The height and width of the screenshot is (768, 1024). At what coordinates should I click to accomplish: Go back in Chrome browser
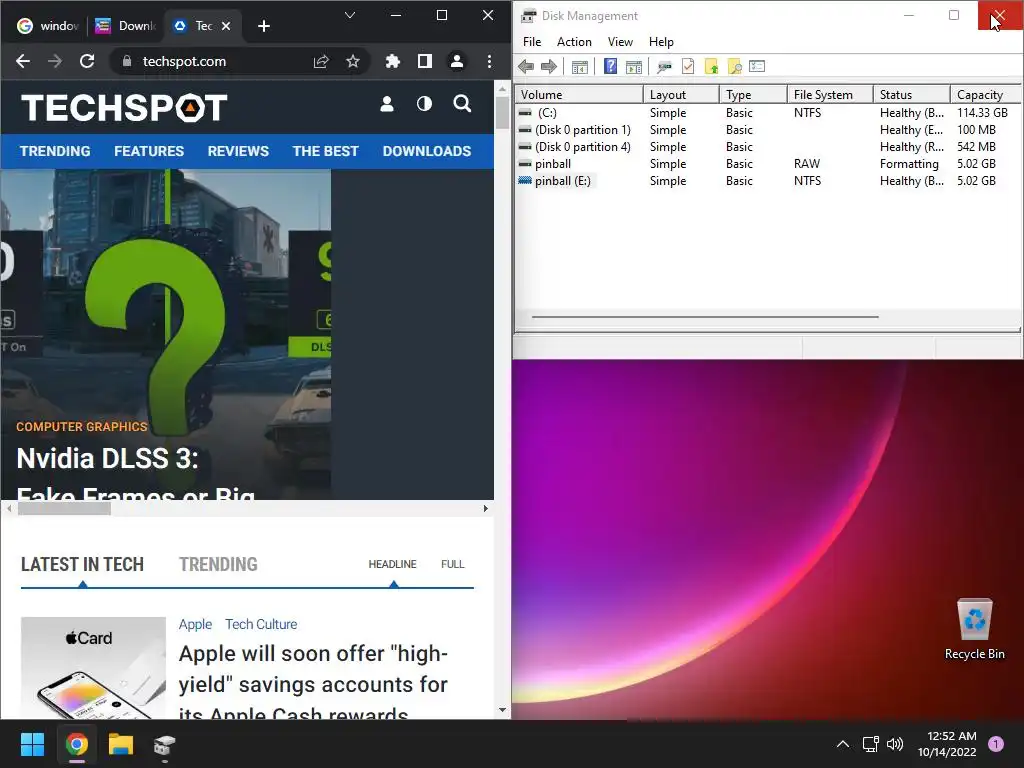pyautogui.click(x=23, y=61)
